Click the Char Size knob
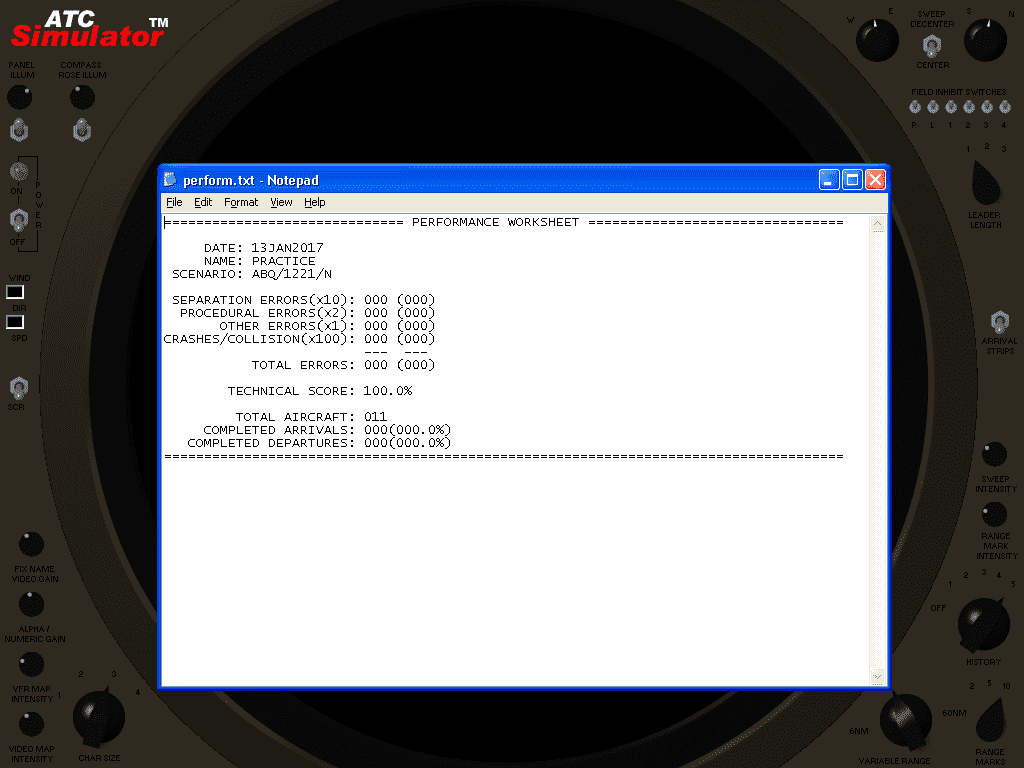Screen dimensions: 1024x768 click(99, 716)
